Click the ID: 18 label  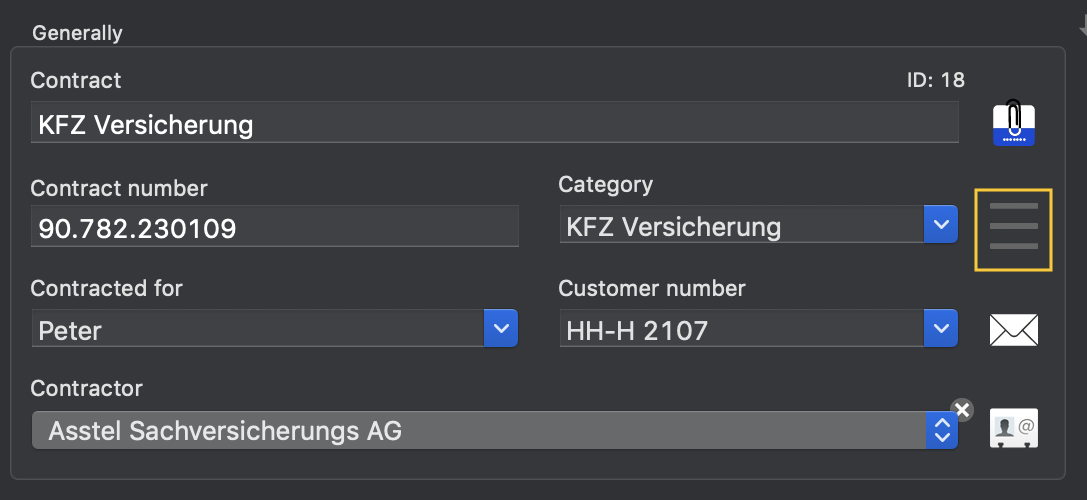pyautogui.click(x=936, y=80)
